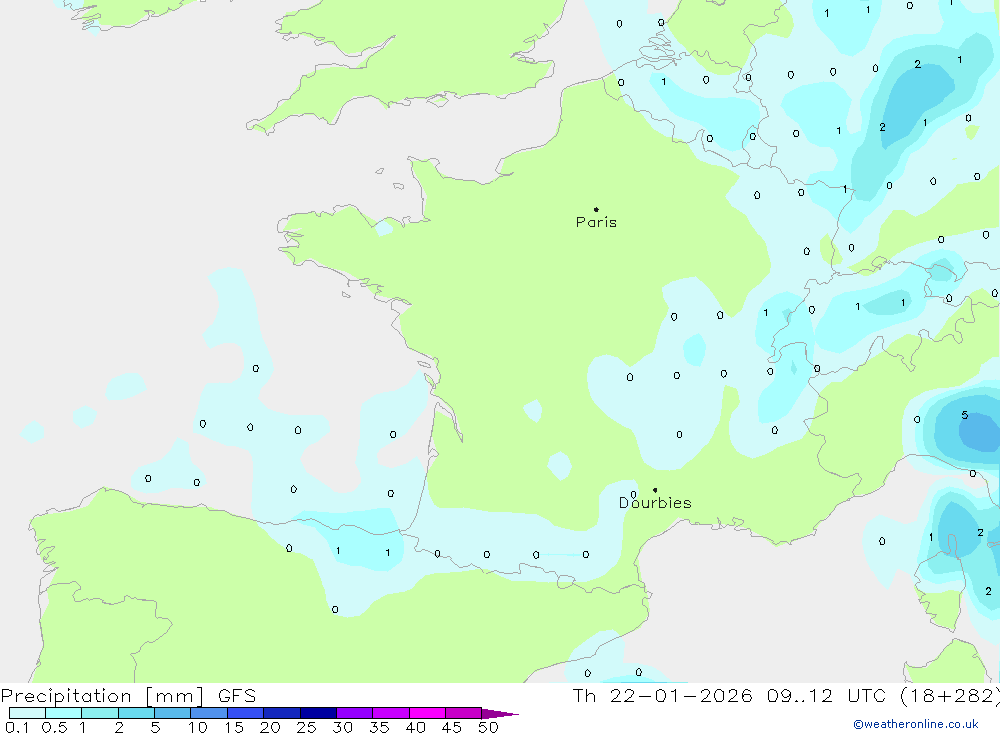Screen dimensions: 1000x733
Task: Pick the legend swatch between 5 and 10
Action: click(x=172, y=713)
